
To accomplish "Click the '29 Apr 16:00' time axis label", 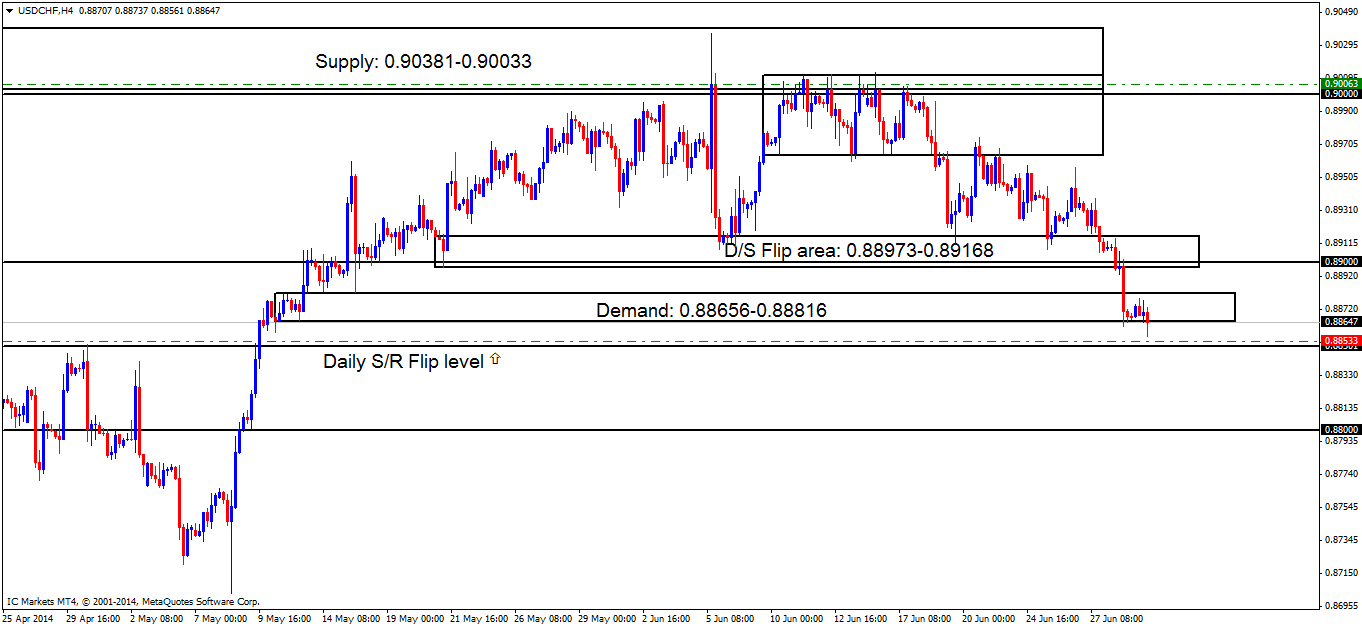I will pyautogui.click(x=91, y=619).
